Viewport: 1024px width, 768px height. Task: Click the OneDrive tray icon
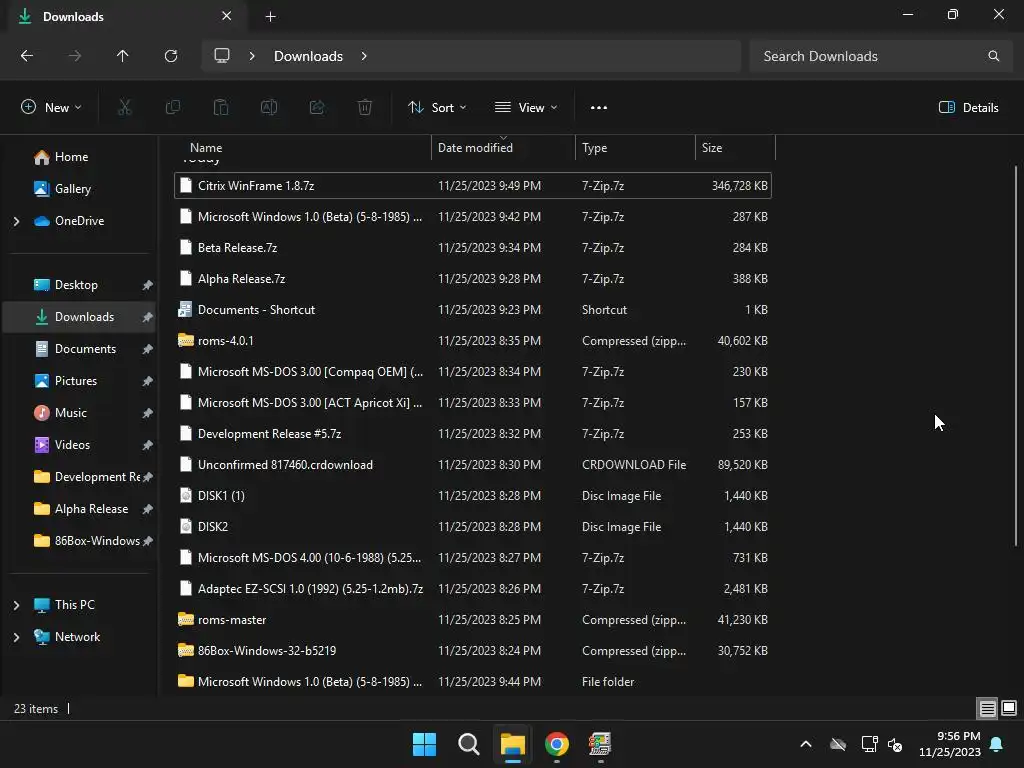point(838,744)
